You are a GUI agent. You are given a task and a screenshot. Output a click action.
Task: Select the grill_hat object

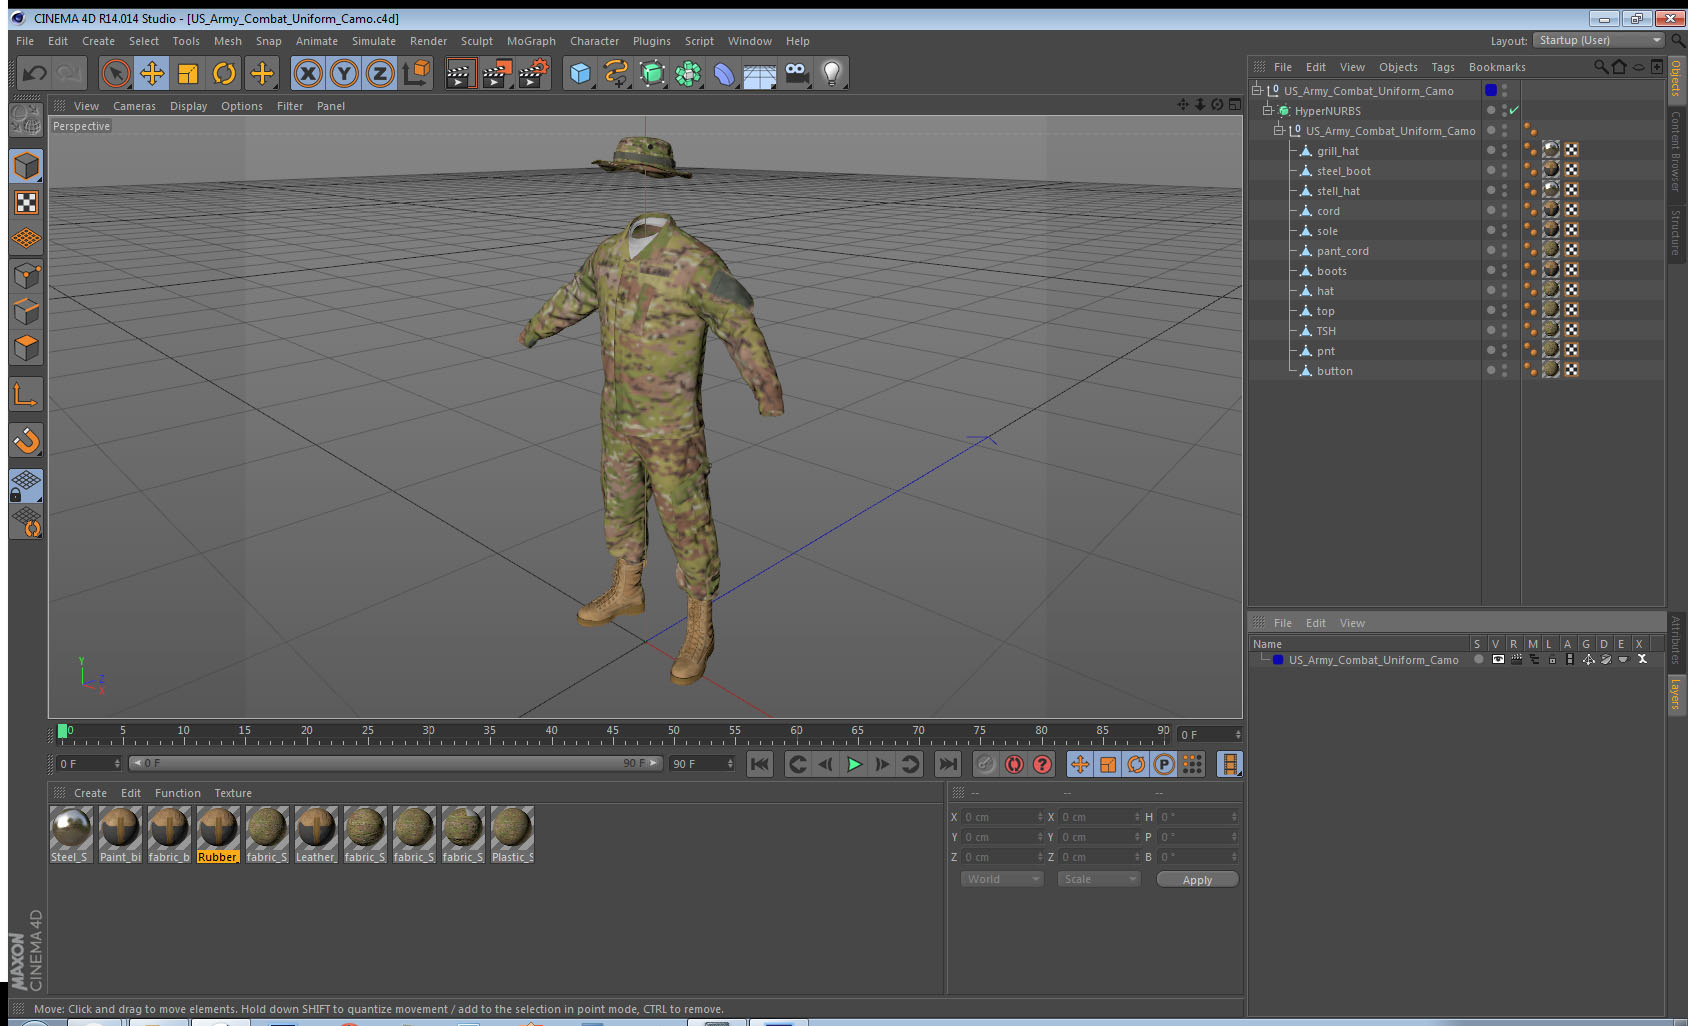click(x=1337, y=151)
